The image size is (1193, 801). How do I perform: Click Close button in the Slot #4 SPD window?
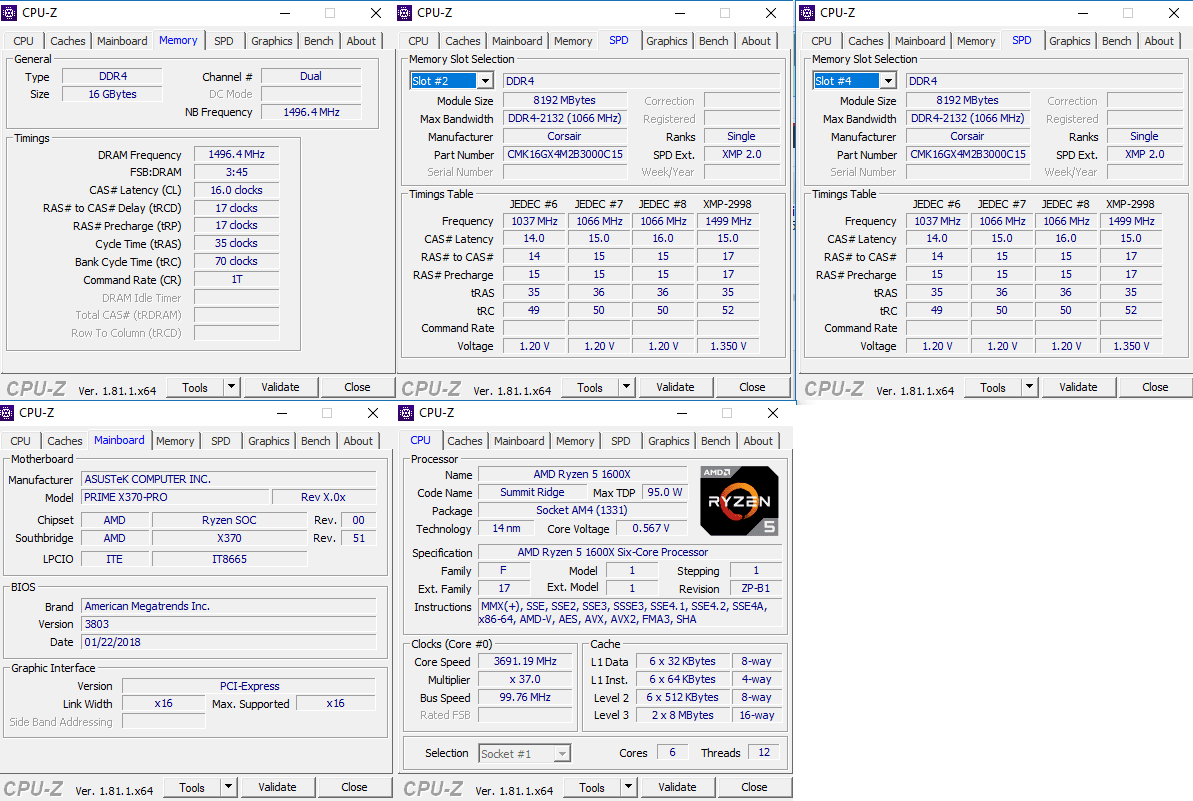(1155, 387)
